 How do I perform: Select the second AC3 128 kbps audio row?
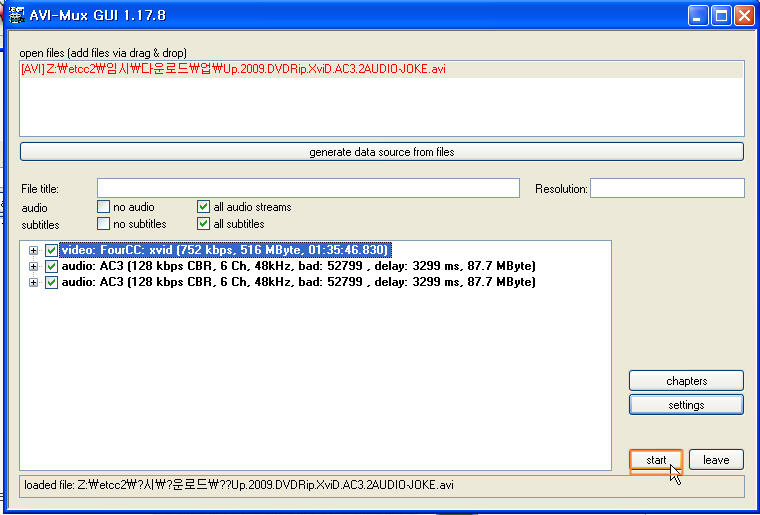[298, 282]
